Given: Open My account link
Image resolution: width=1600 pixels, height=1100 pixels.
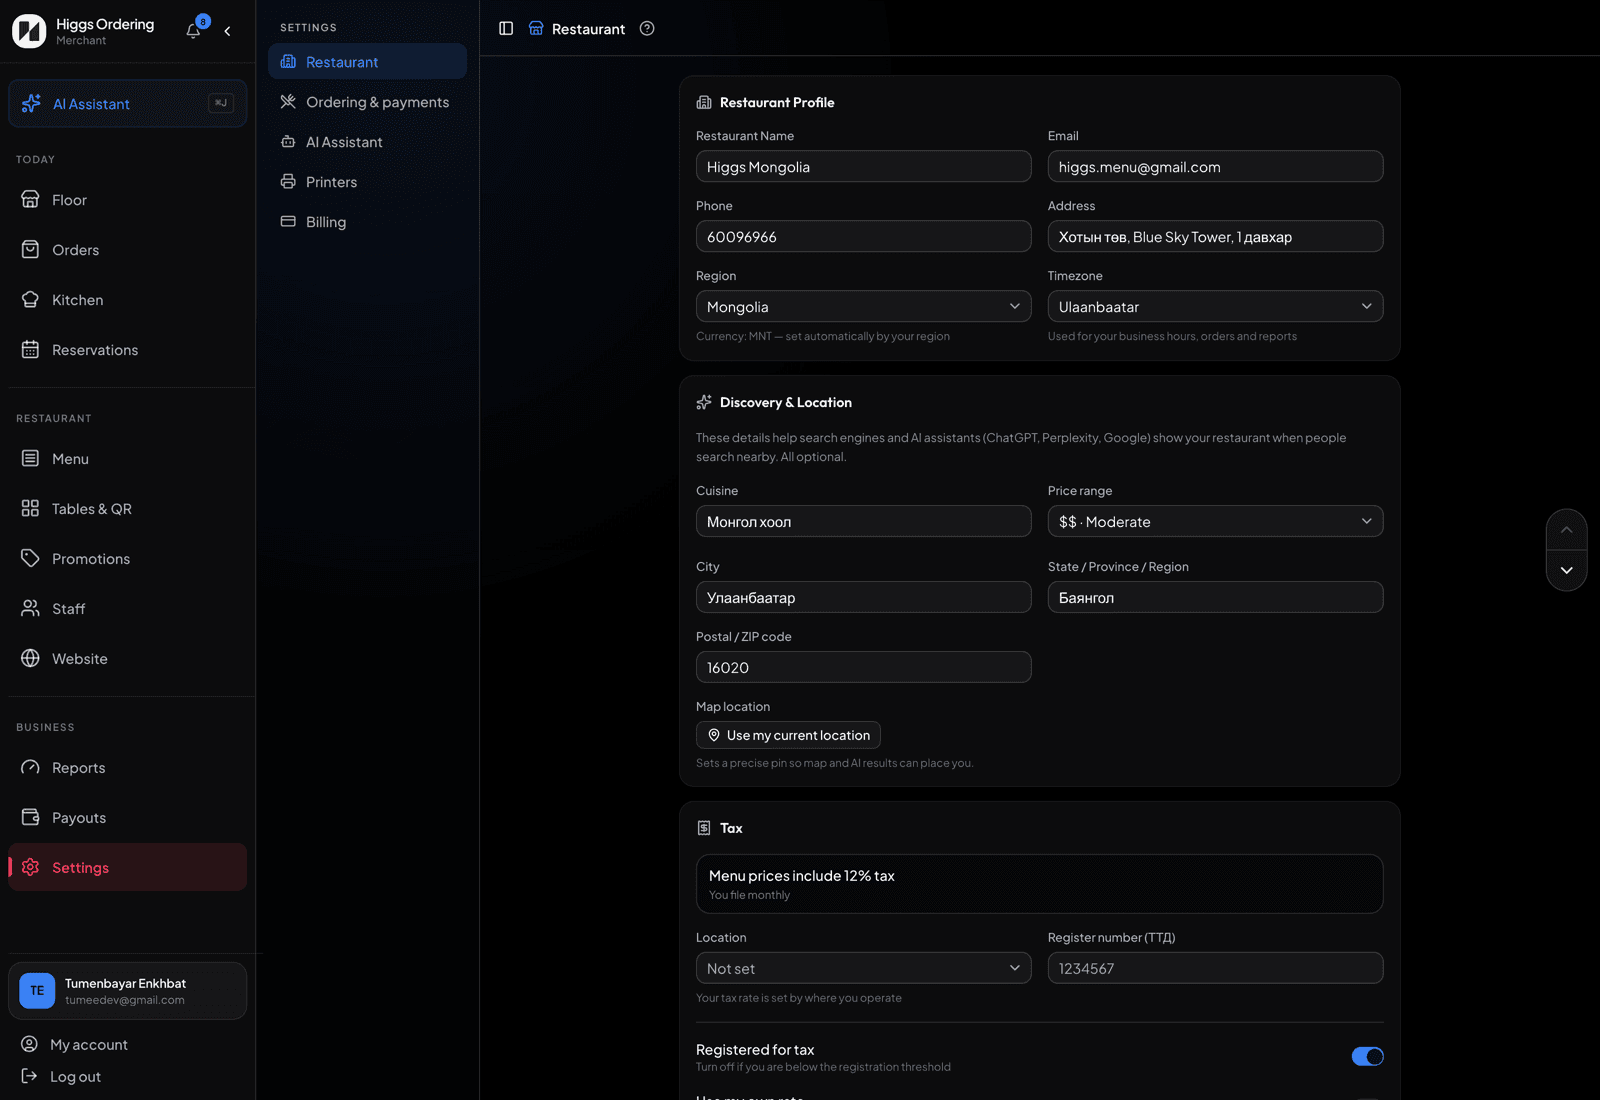Looking at the screenshot, I should click(127, 1044).
